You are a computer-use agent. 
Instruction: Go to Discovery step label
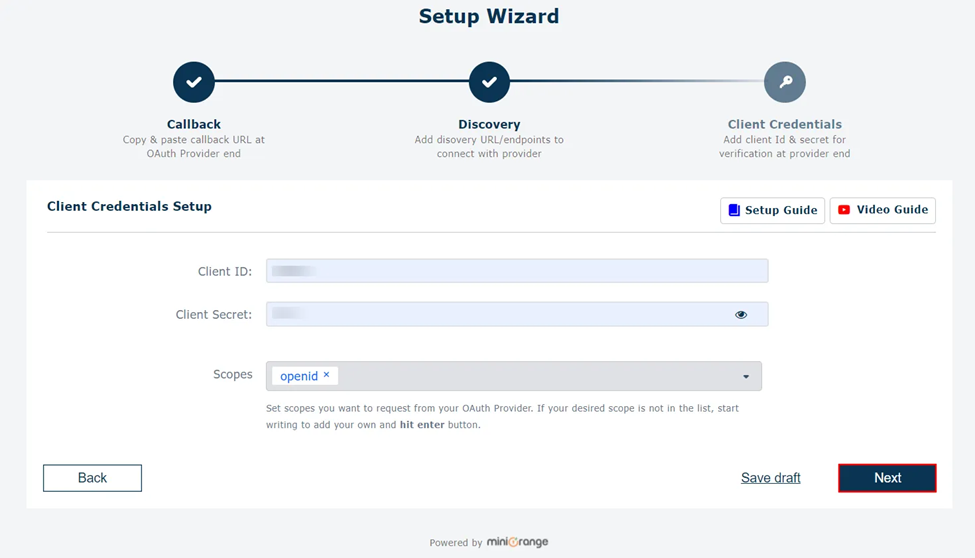[x=489, y=124]
